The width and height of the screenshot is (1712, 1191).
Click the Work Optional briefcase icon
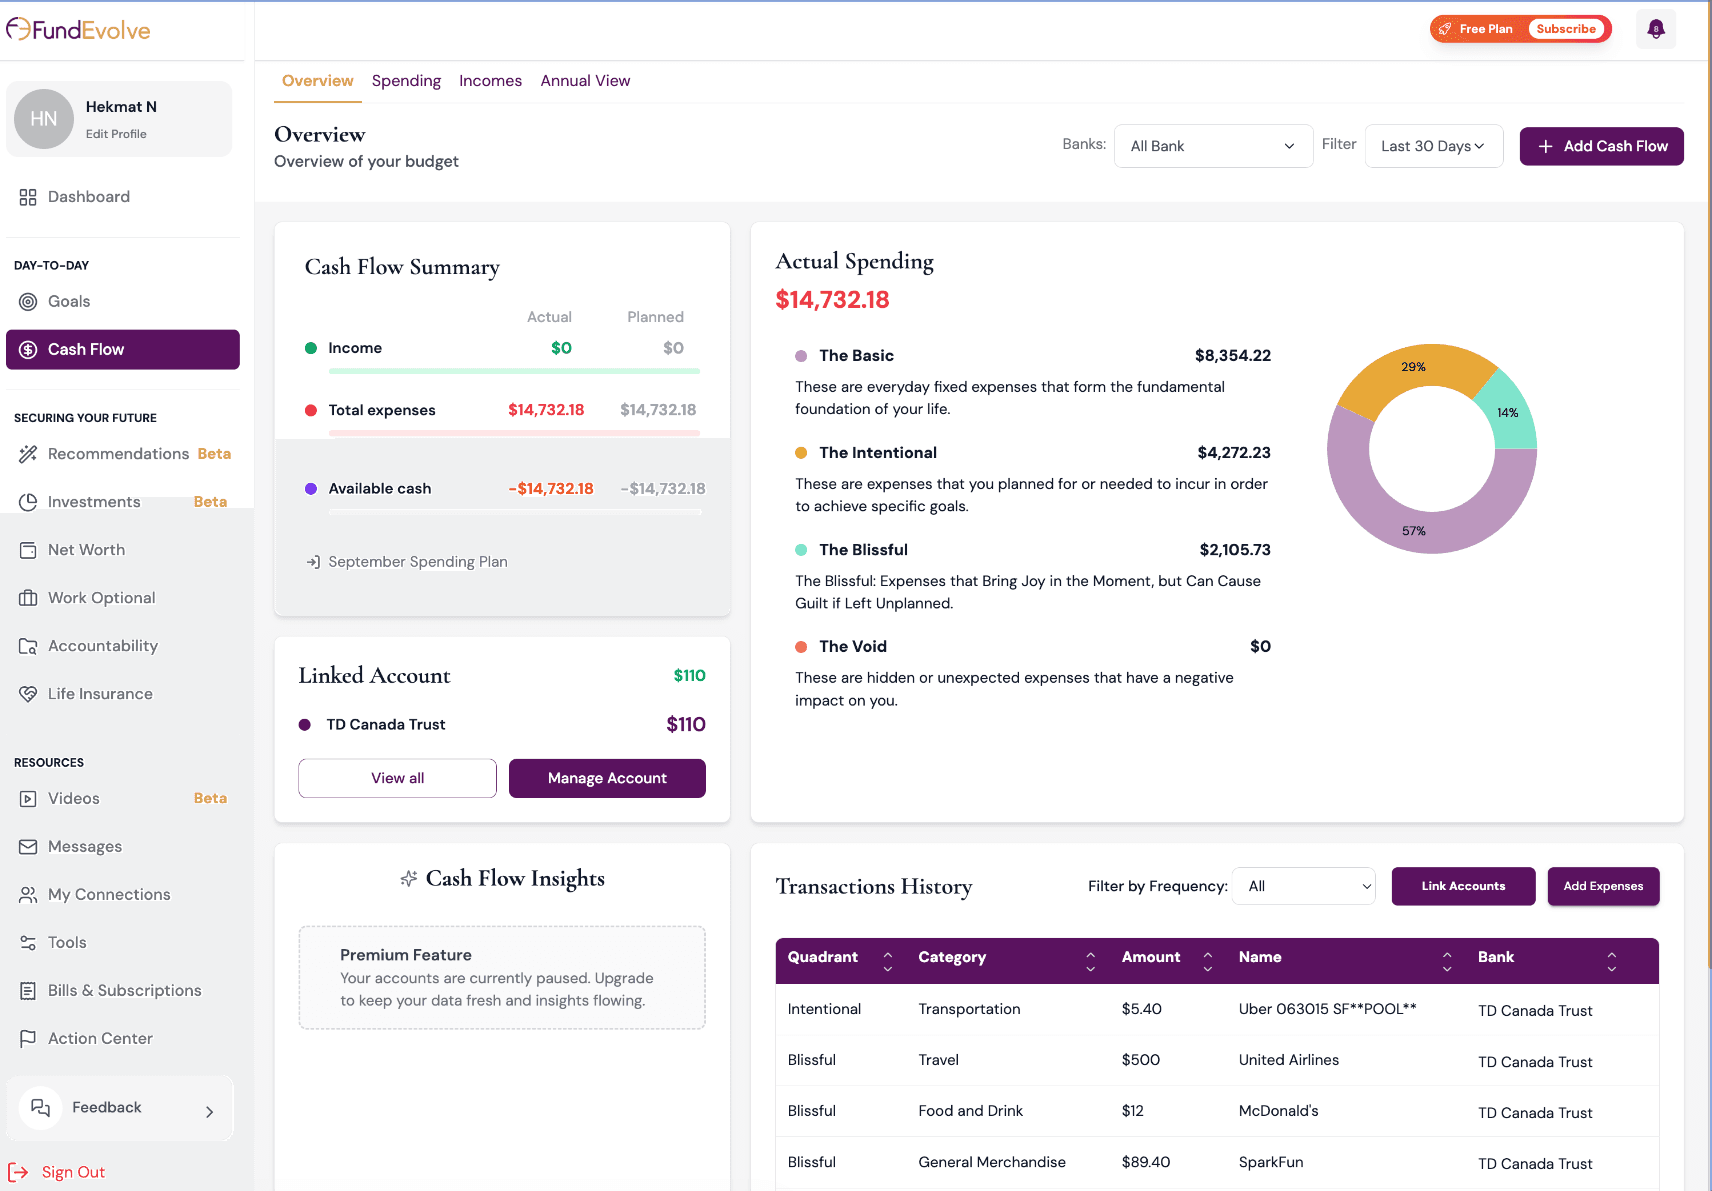tap(28, 598)
